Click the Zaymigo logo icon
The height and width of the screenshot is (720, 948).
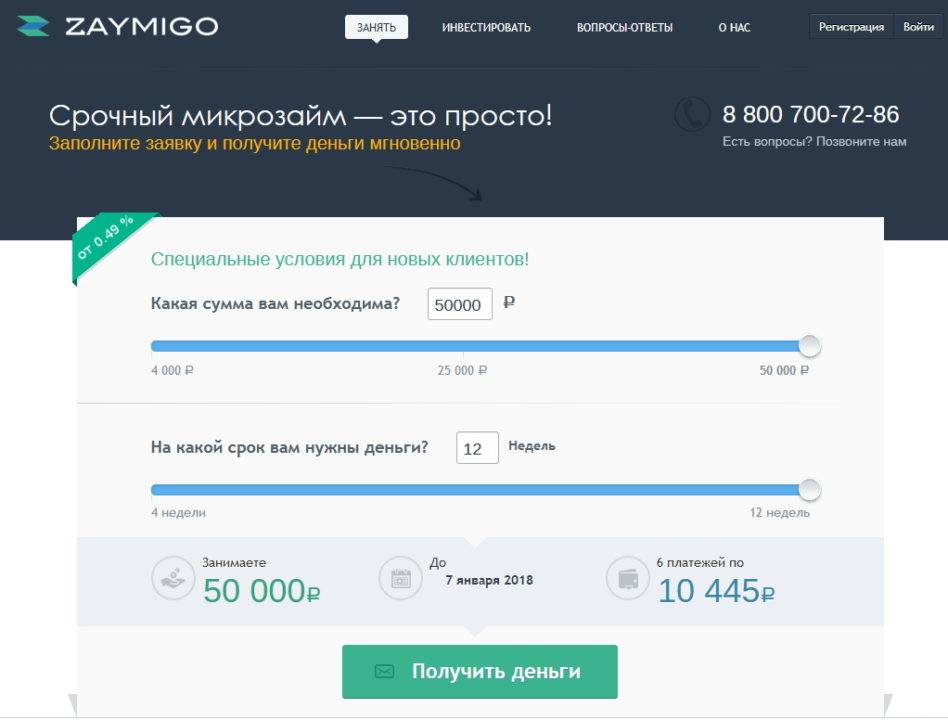tap(34, 27)
